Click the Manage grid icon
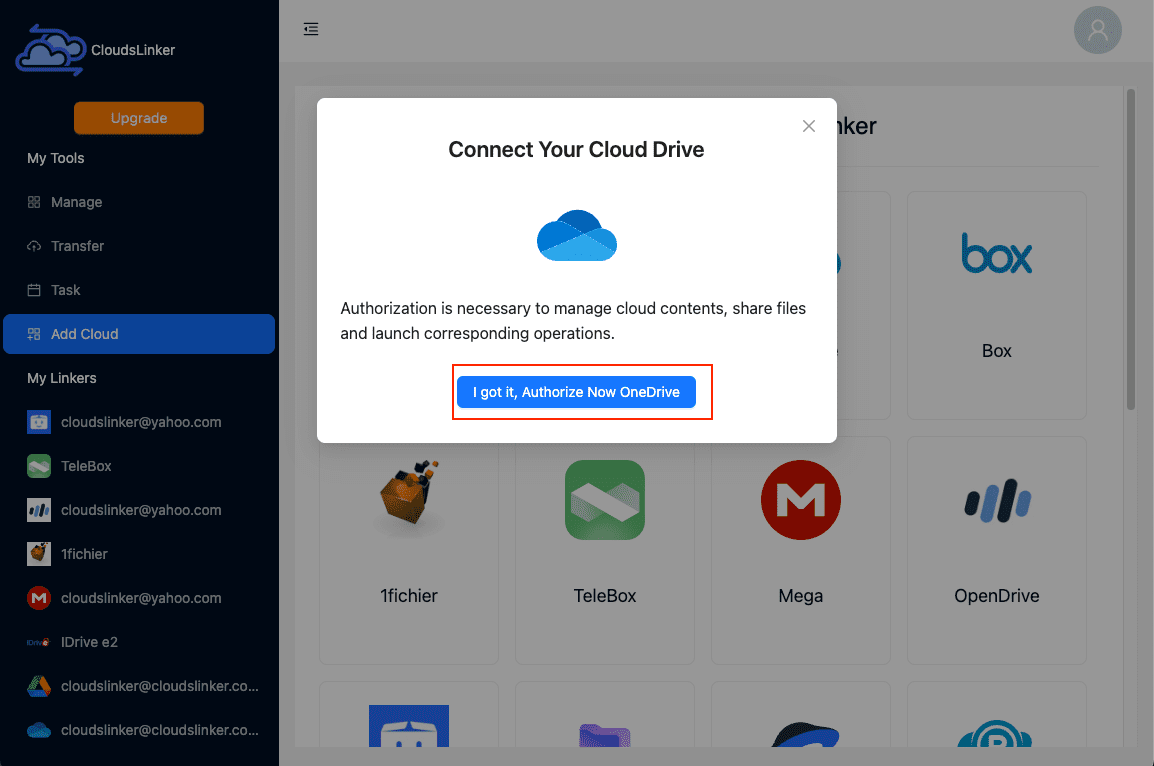1154x766 pixels. 34,202
